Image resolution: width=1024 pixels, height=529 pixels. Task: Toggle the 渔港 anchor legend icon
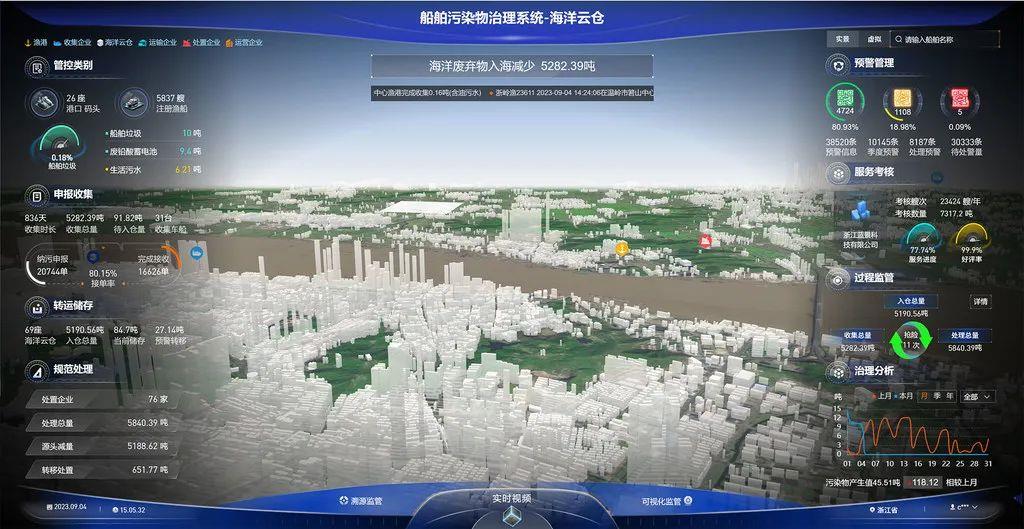(28, 42)
